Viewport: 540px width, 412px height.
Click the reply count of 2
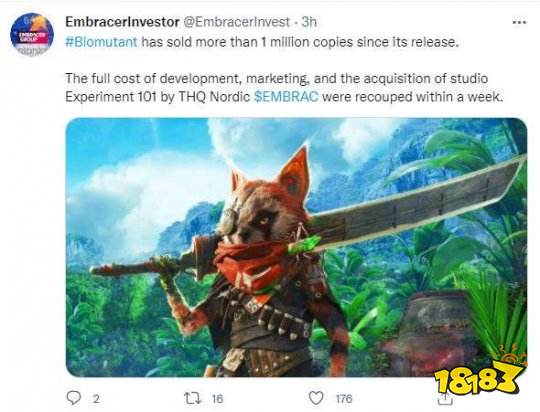96,399
